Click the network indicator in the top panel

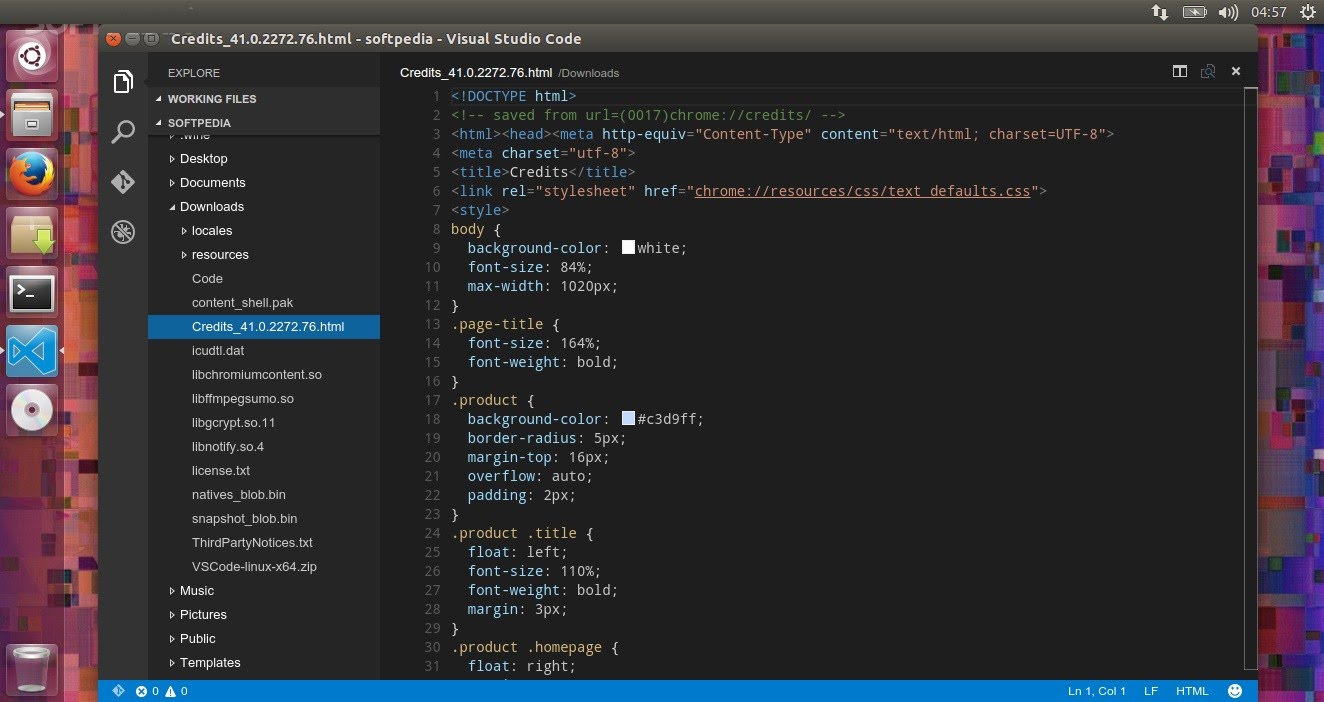click(x=1160, y=12)
